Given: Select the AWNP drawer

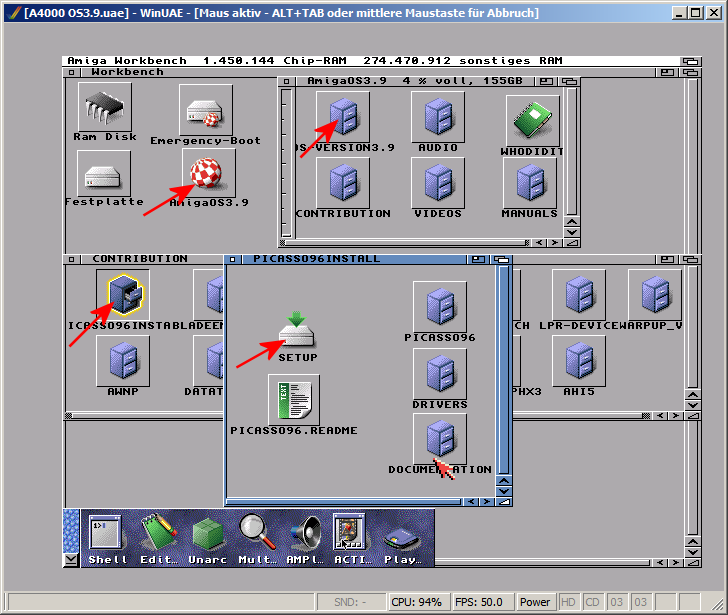Looking at the screenshot, I should point(123,361).
